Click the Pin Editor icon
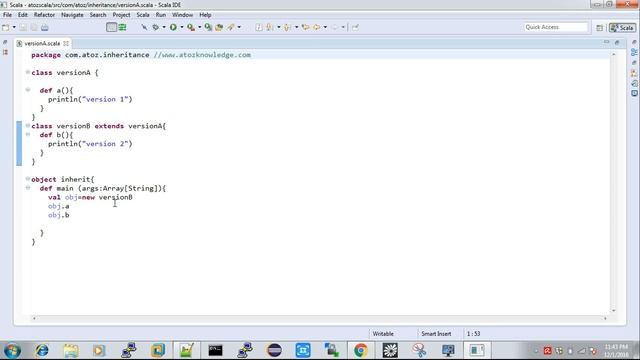 click(x=355, y=27)
